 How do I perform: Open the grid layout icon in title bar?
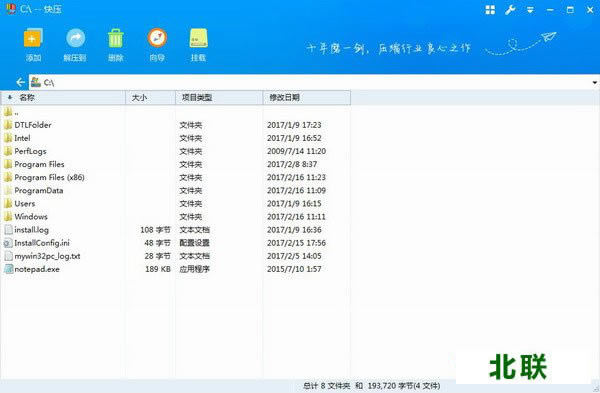coord(490,10)
